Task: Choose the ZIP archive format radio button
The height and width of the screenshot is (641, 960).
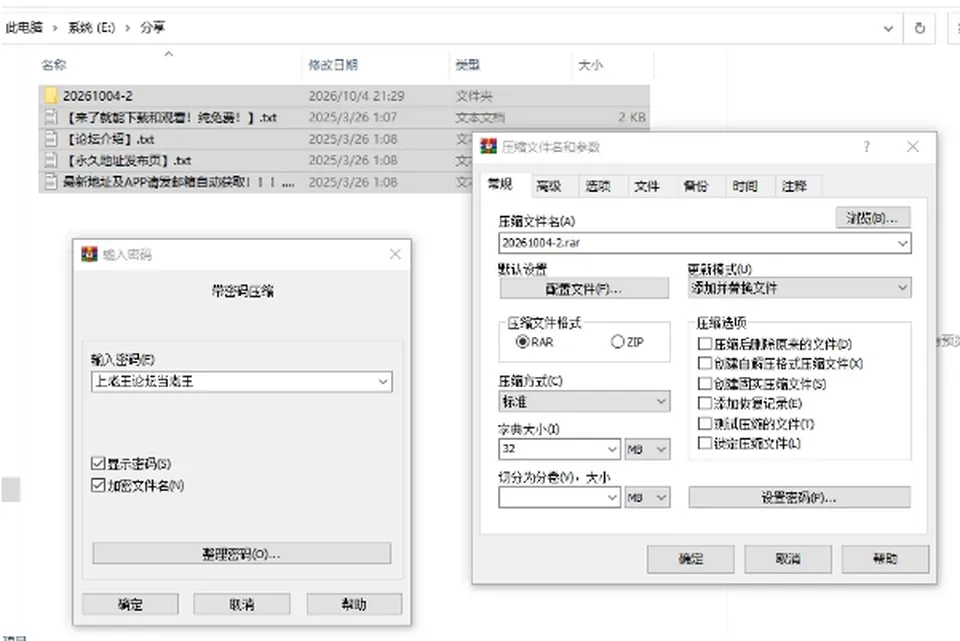Action: [617, 342]
